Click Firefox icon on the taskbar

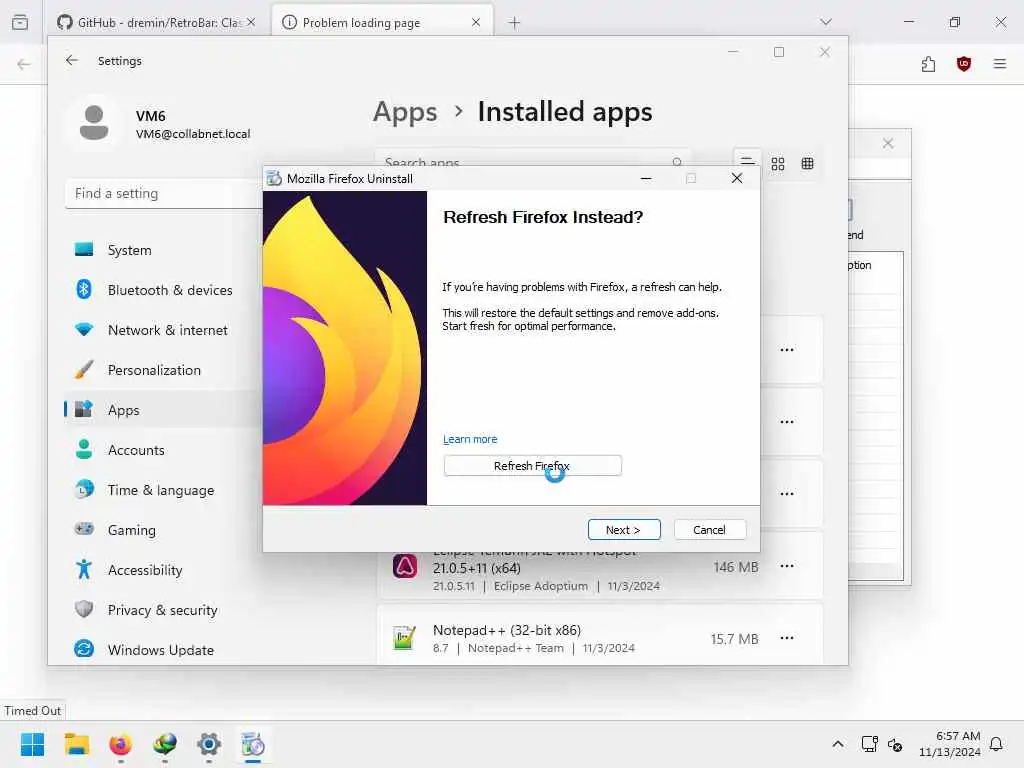(x=120, y=744)
